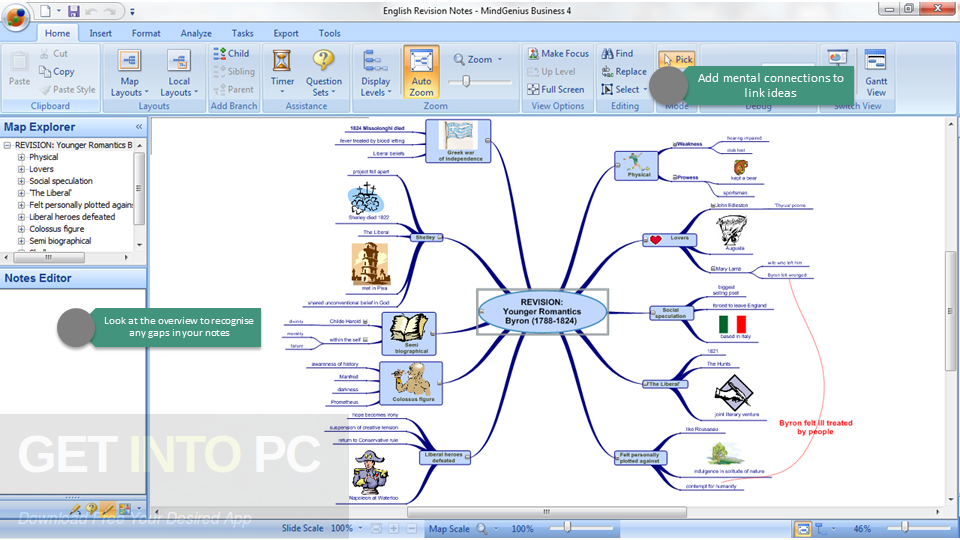Go Up Level in View Options

(551, 72)
